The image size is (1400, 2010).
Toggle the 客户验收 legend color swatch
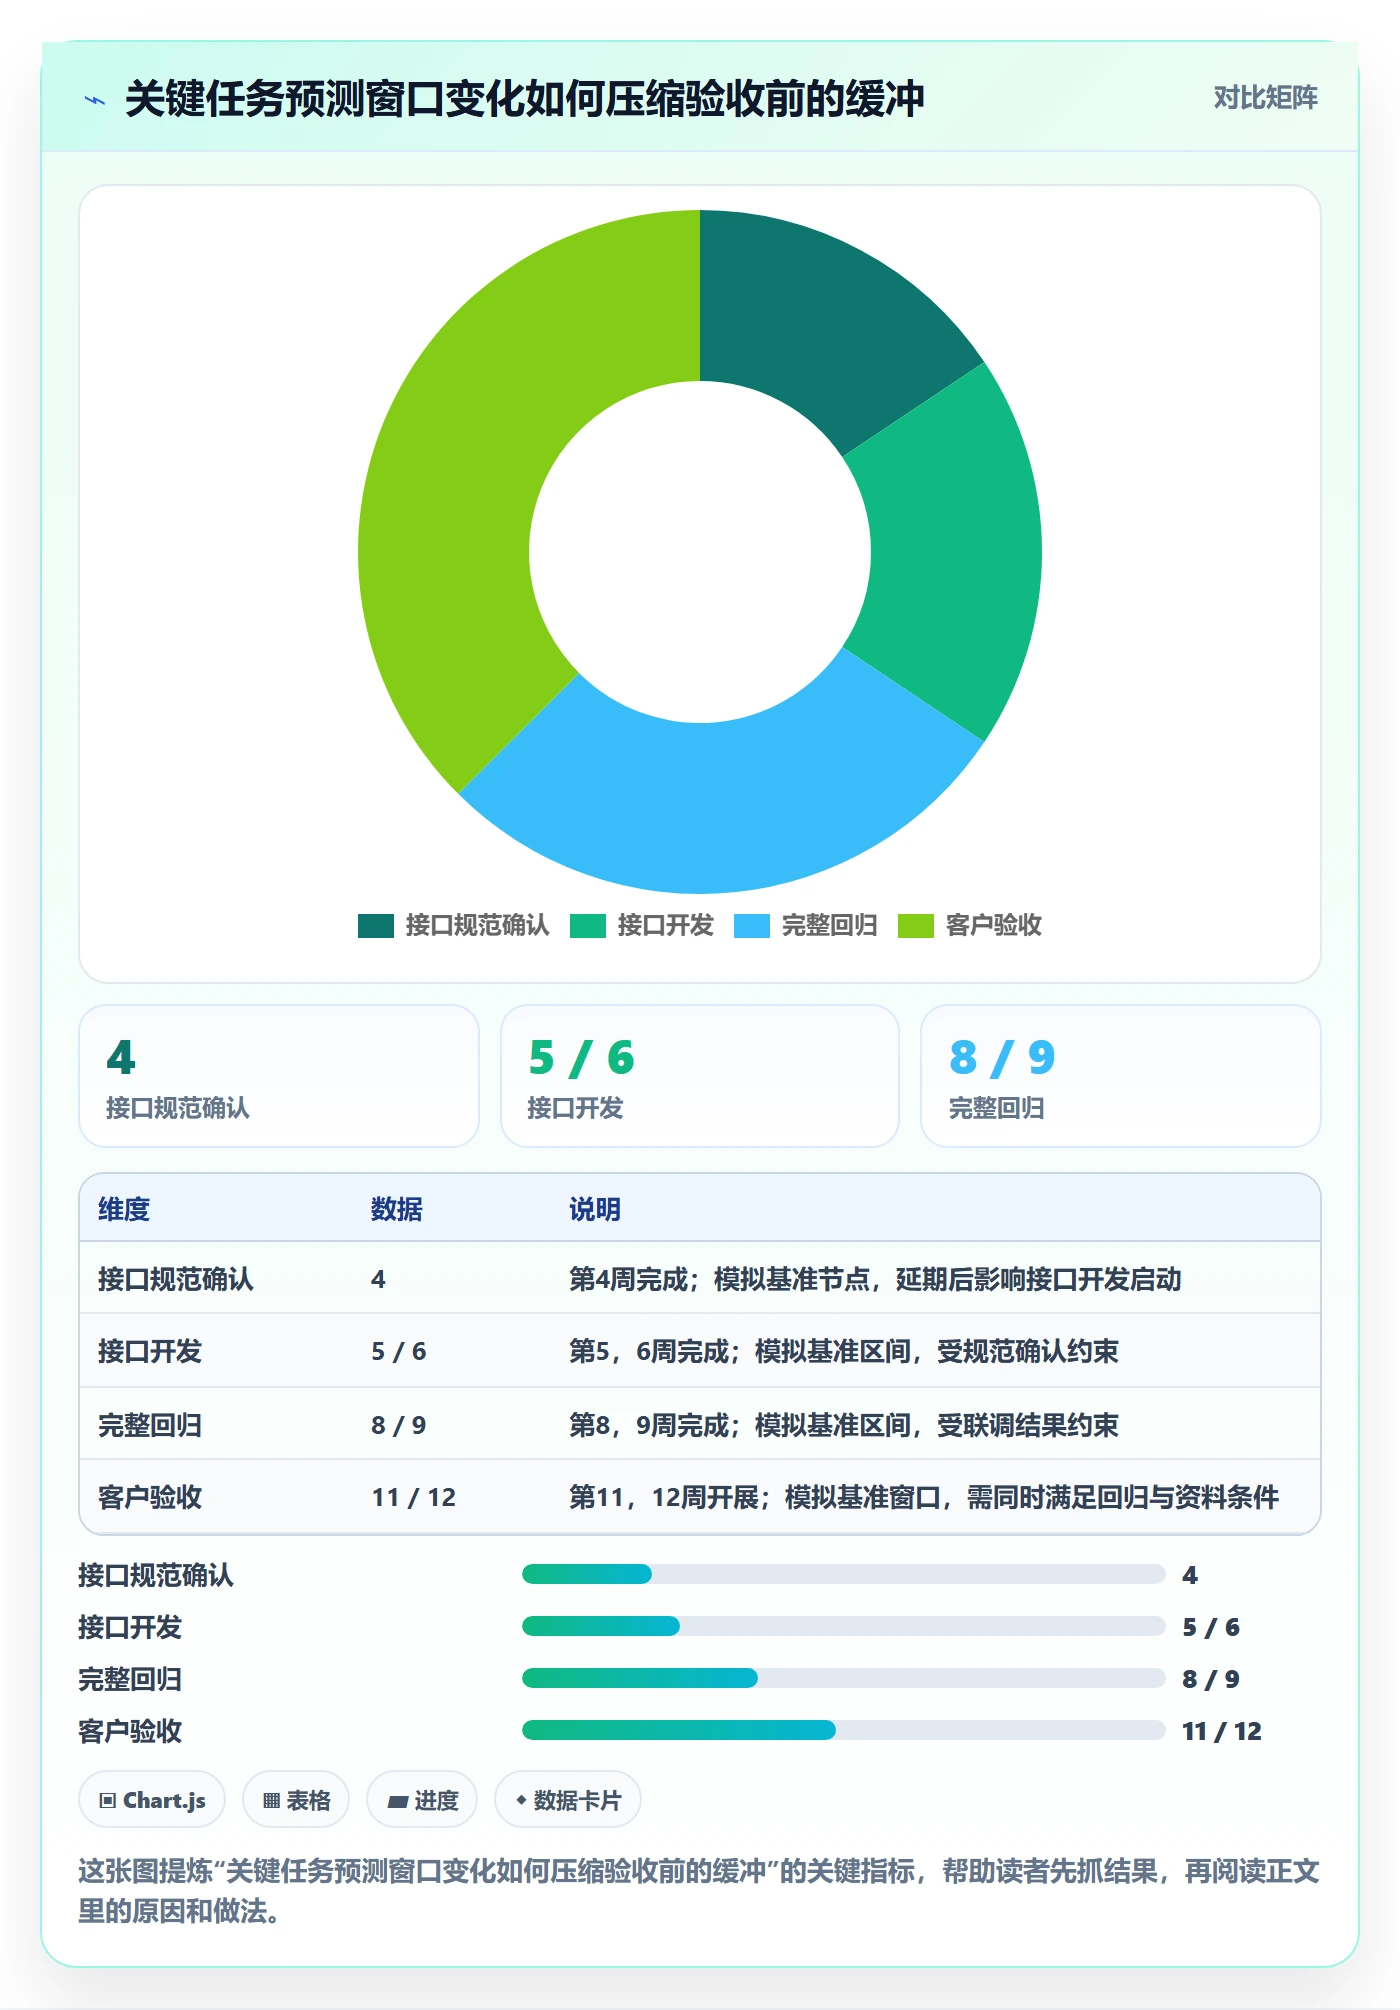click(916, 926)
